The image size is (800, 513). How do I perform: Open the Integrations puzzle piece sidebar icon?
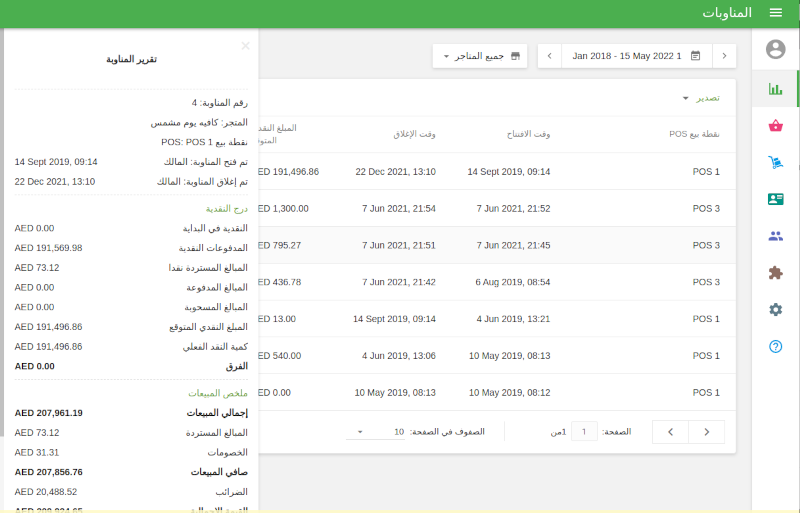pos(776,273)
